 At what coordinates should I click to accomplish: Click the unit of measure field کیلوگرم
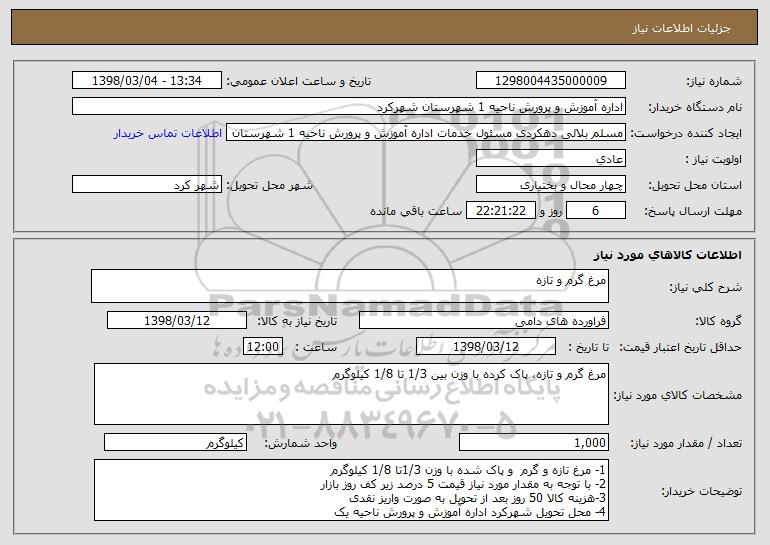click(x=175, y=442)
